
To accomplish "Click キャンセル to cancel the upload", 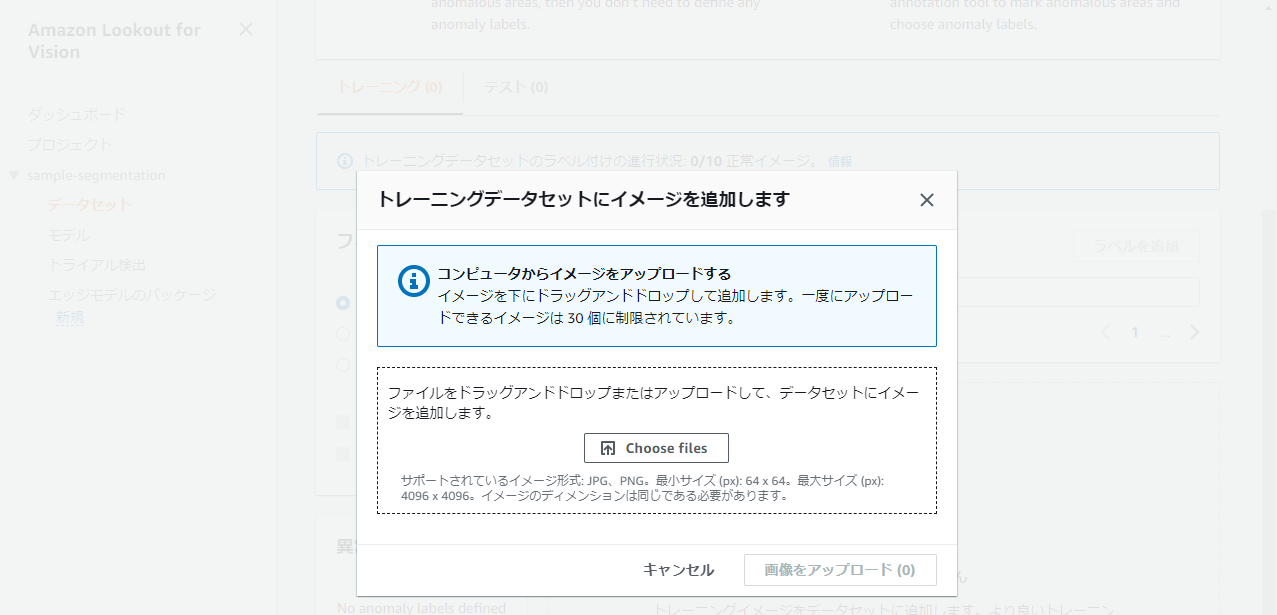I will coord(678,570).
